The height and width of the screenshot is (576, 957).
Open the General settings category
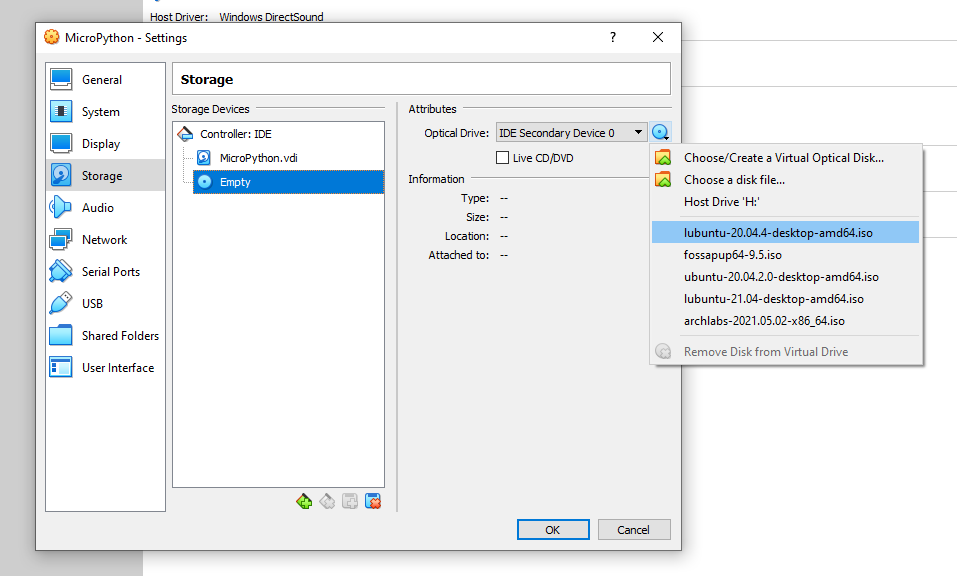[105, 80]
